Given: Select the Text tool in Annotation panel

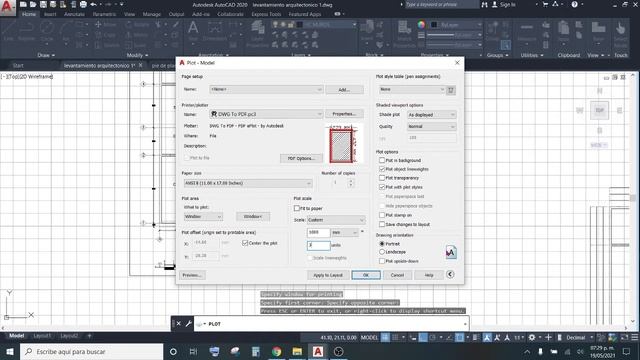Looking at the screenshot, I should [193, 31].
